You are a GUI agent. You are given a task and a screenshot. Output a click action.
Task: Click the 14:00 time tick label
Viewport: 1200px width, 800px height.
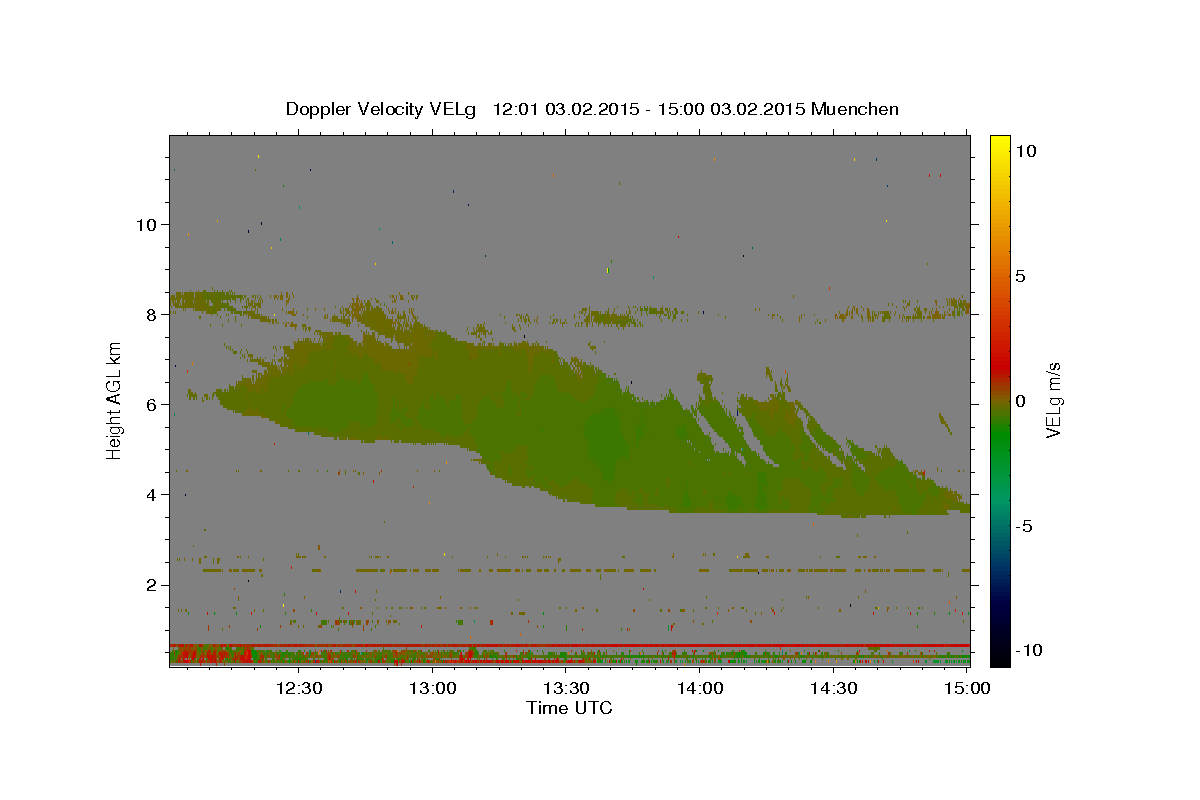tap(700, 688)
